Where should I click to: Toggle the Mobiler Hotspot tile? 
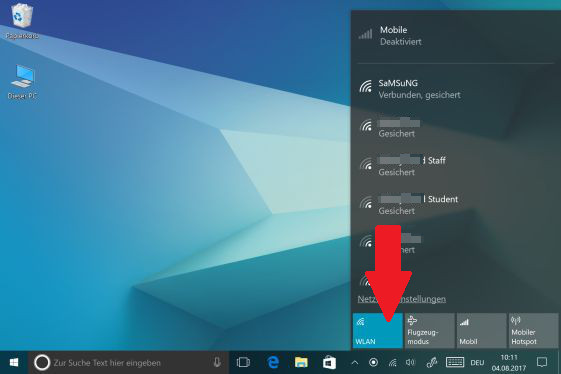[533, 330]
